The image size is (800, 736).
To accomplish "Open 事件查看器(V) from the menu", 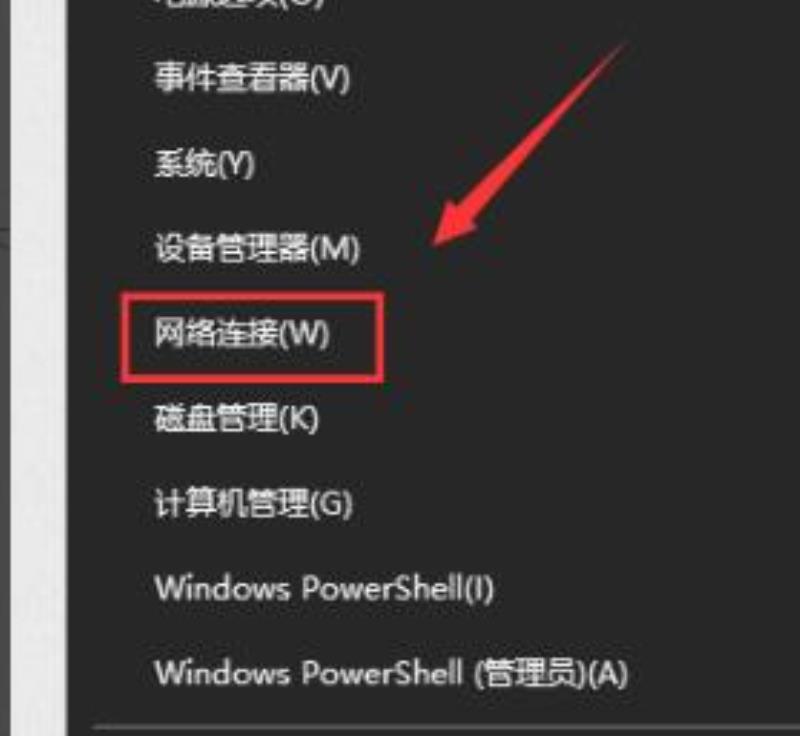I will [x=252, y=79].
